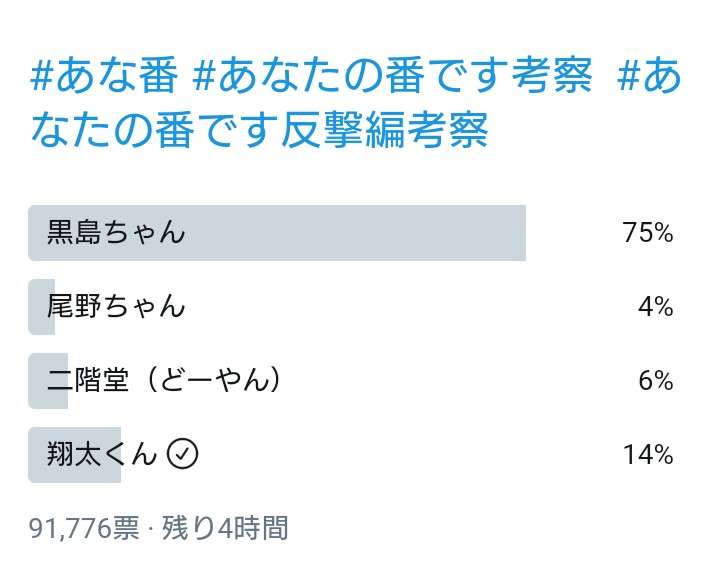Select the 翔太くん poll option

tap(351, 455)
